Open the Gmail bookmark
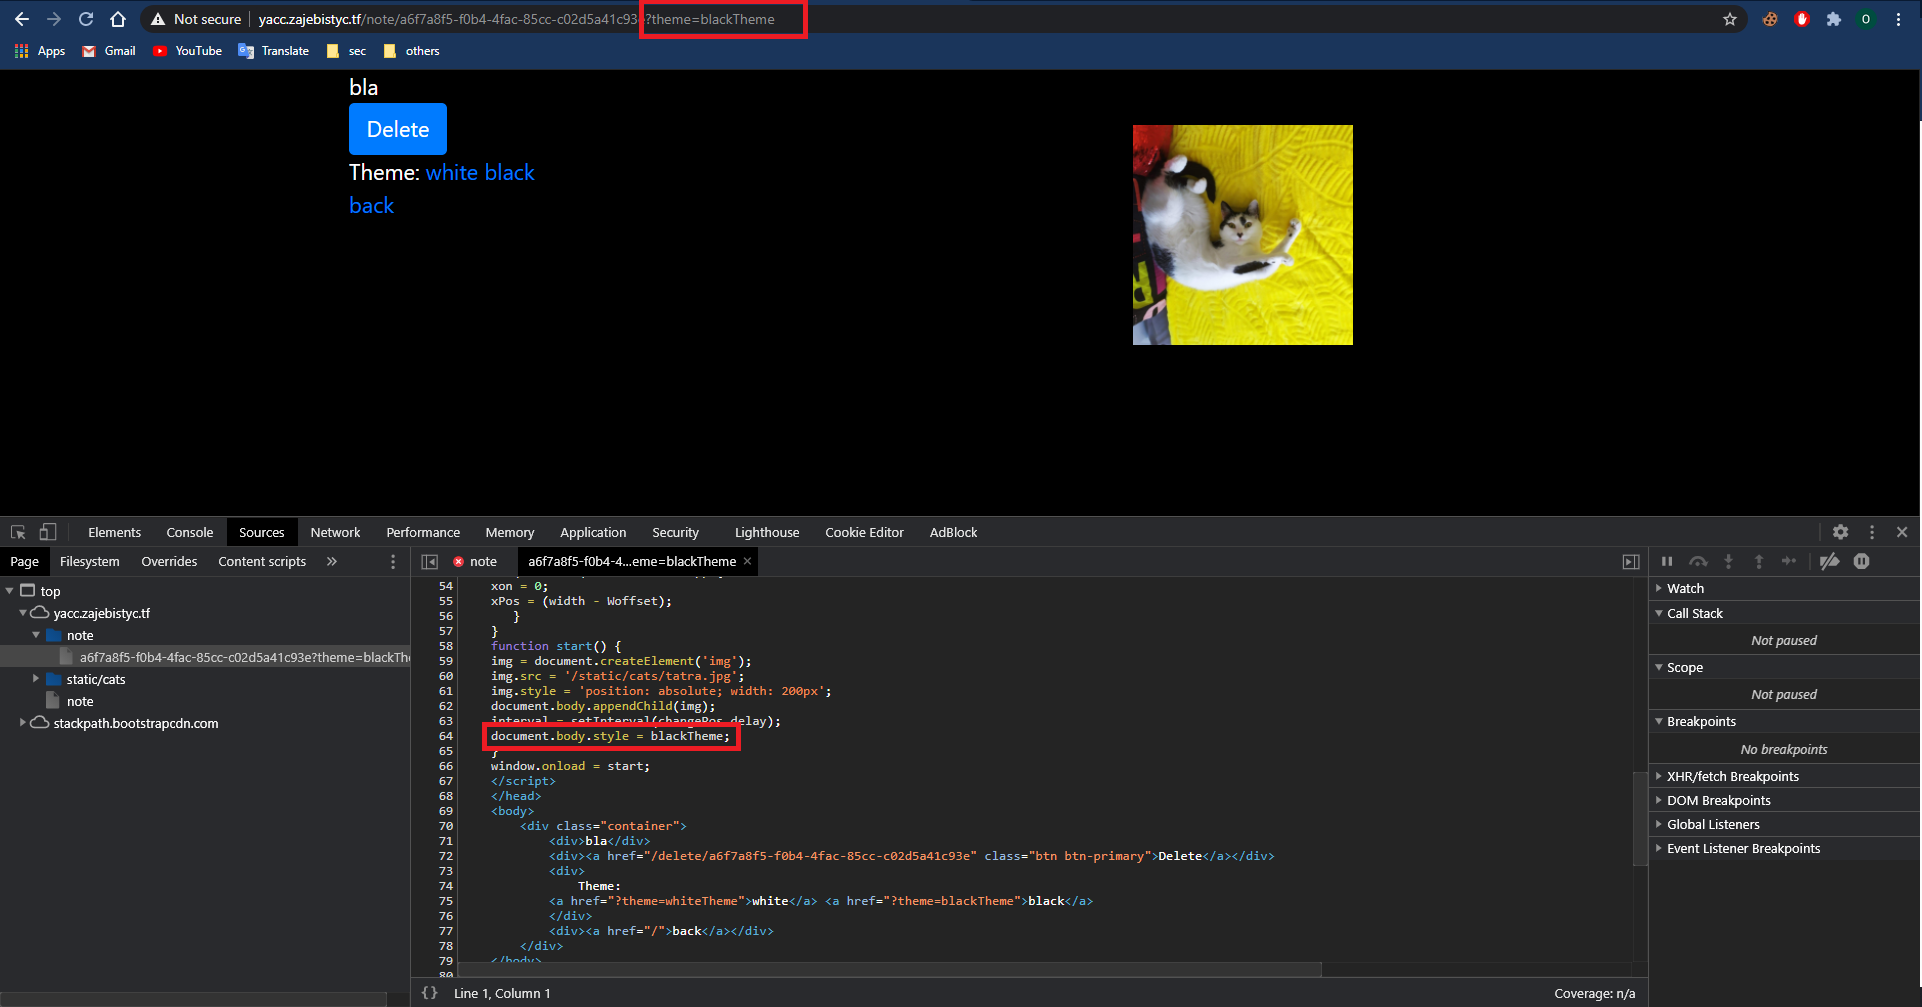 point(109,51)
